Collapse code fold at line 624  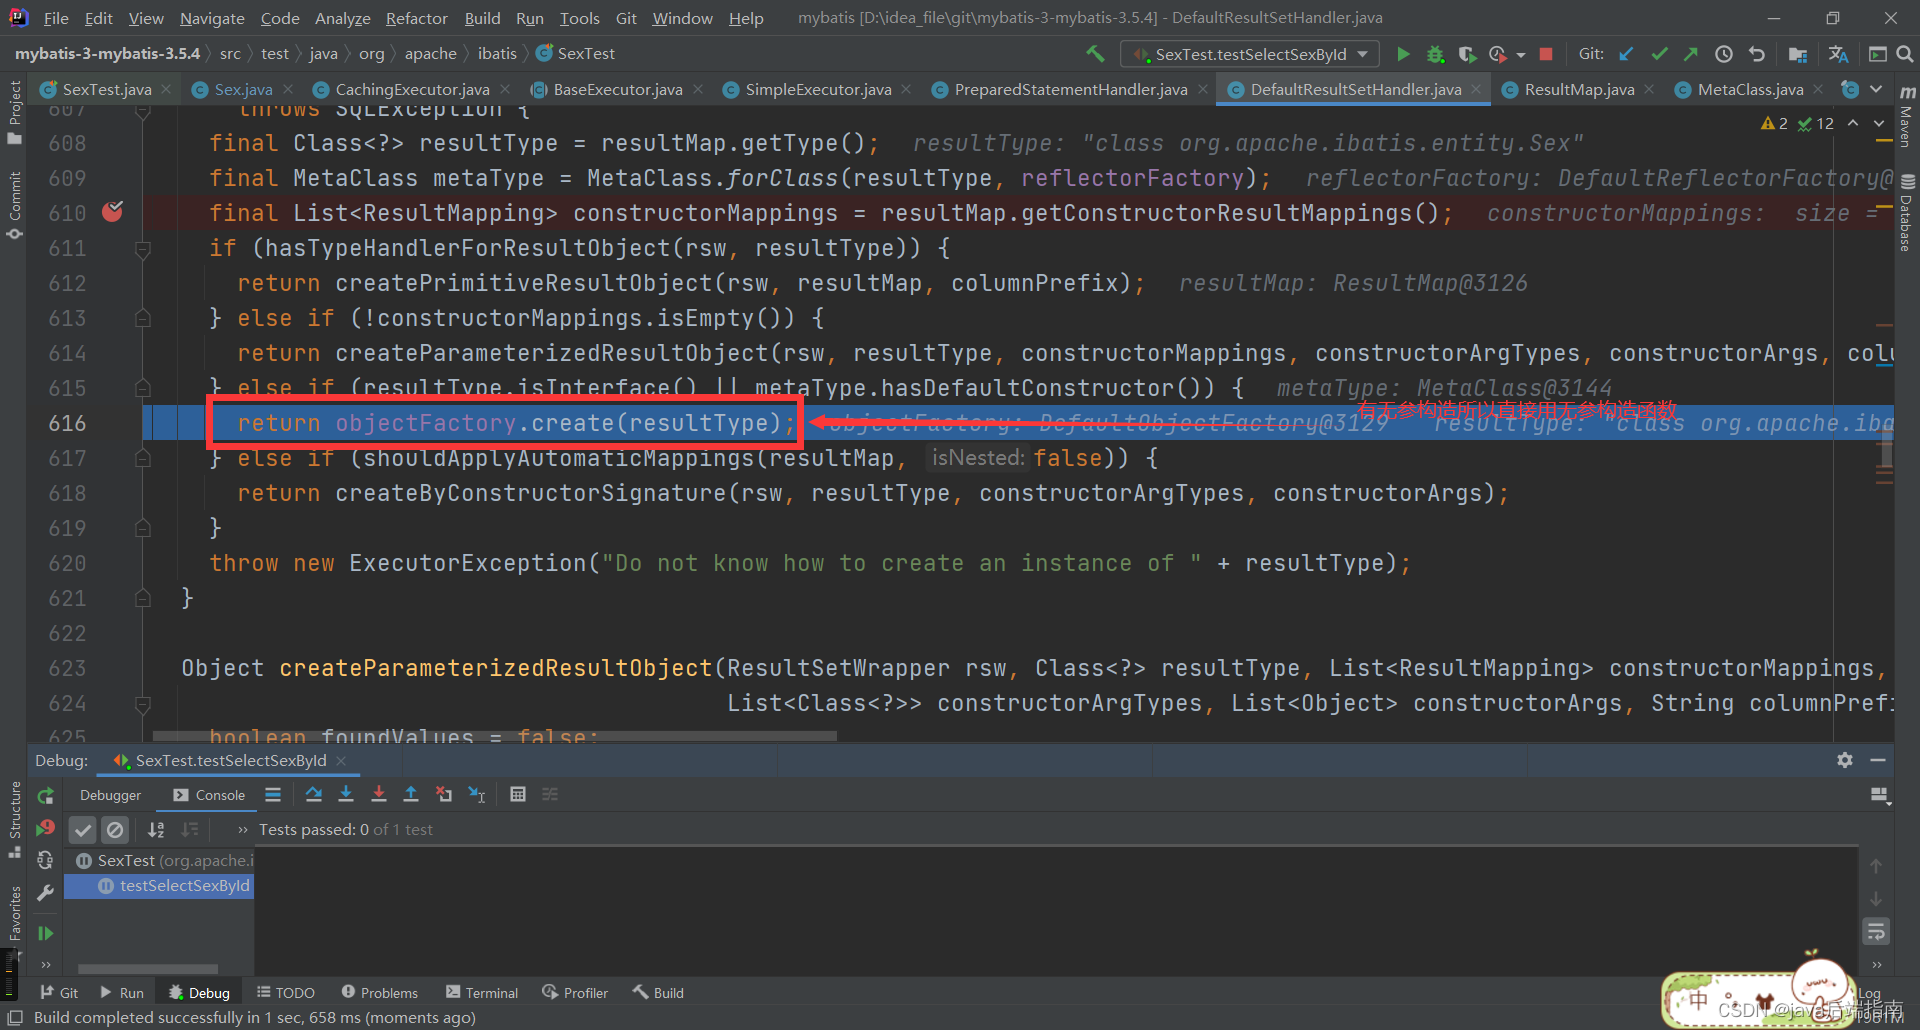click(143, 704)
